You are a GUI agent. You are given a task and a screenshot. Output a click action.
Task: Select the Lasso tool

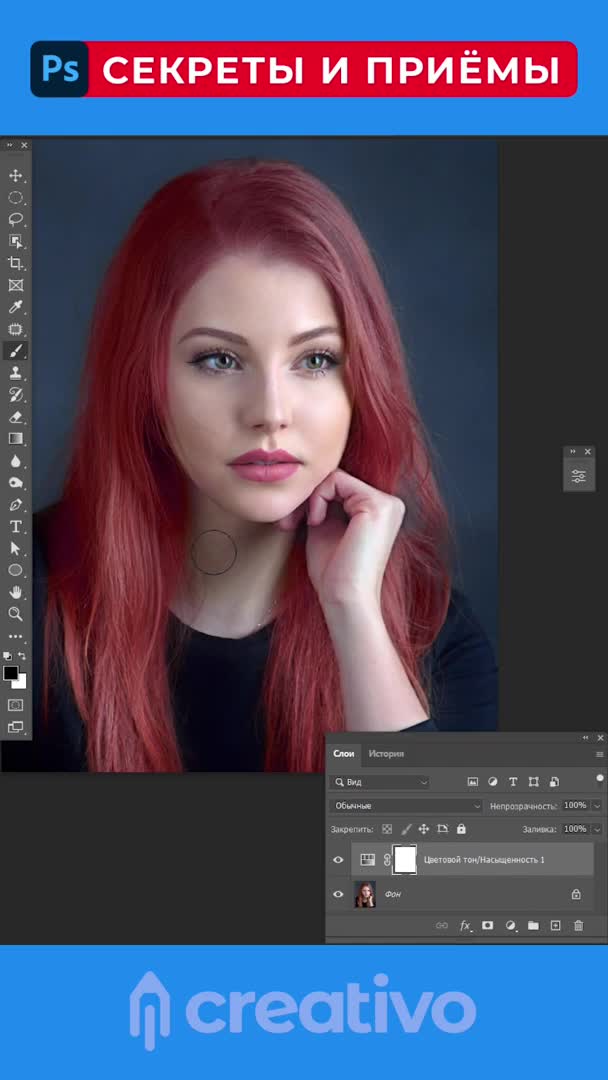(16, 219)
